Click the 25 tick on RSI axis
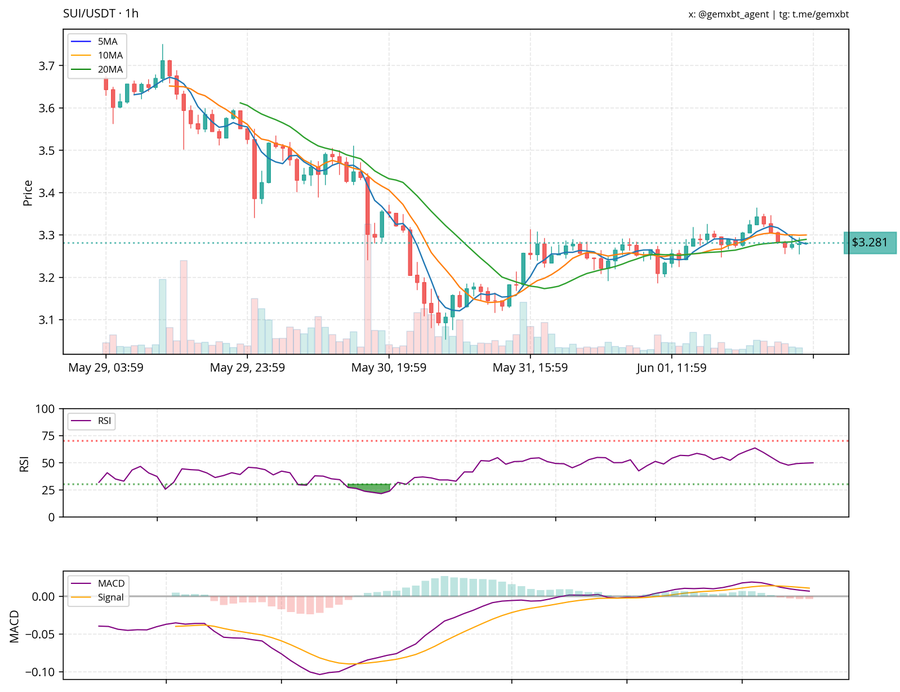The image size is (900, 692). [48, 490]
